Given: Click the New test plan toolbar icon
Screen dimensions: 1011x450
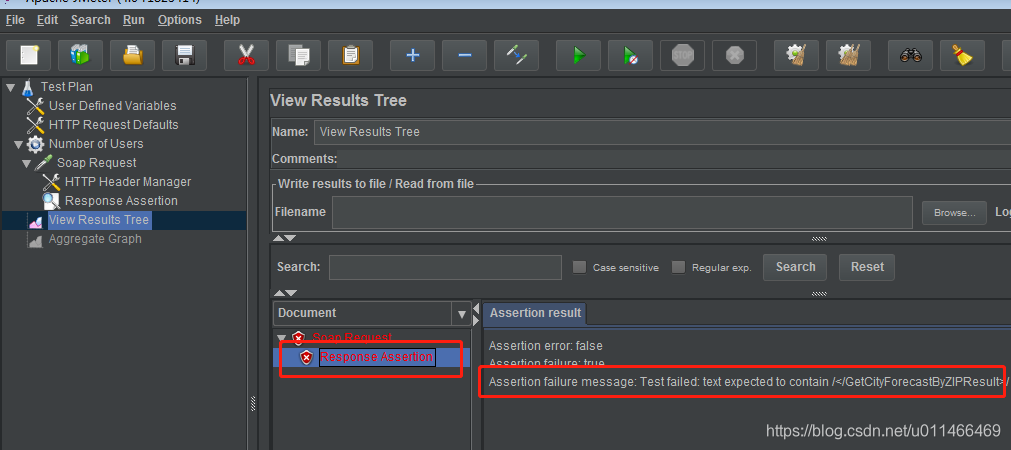Looking at the screenshot, I should pyautogui.click(x=28, y=55).
